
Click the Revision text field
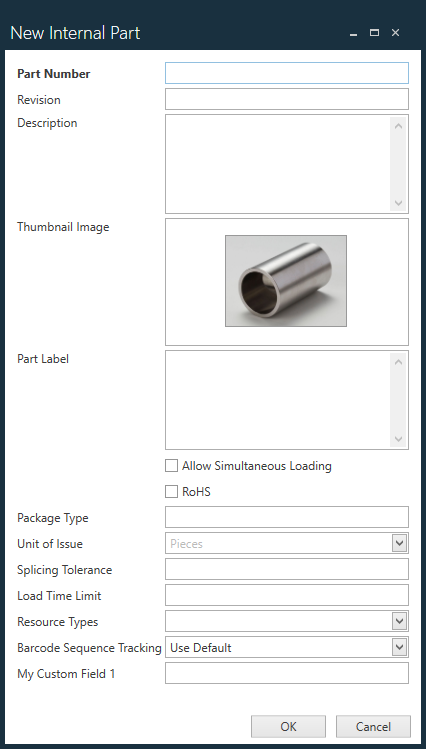click(287, 99)
